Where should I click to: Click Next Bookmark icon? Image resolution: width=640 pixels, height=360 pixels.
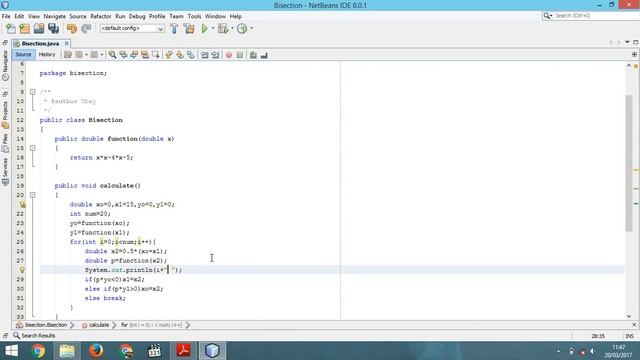point(180,55)
